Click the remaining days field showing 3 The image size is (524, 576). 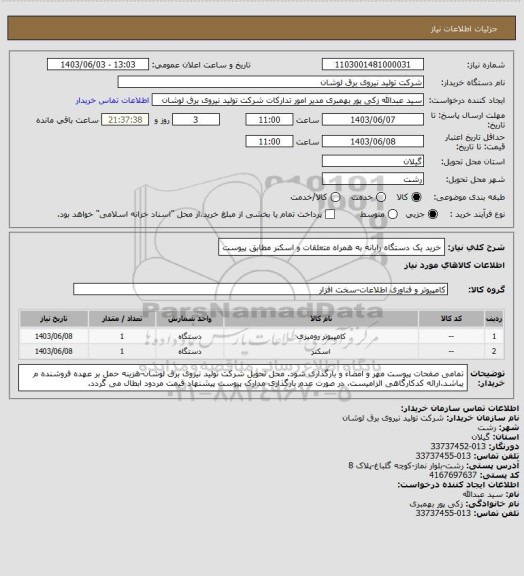(x=196, y=120)
